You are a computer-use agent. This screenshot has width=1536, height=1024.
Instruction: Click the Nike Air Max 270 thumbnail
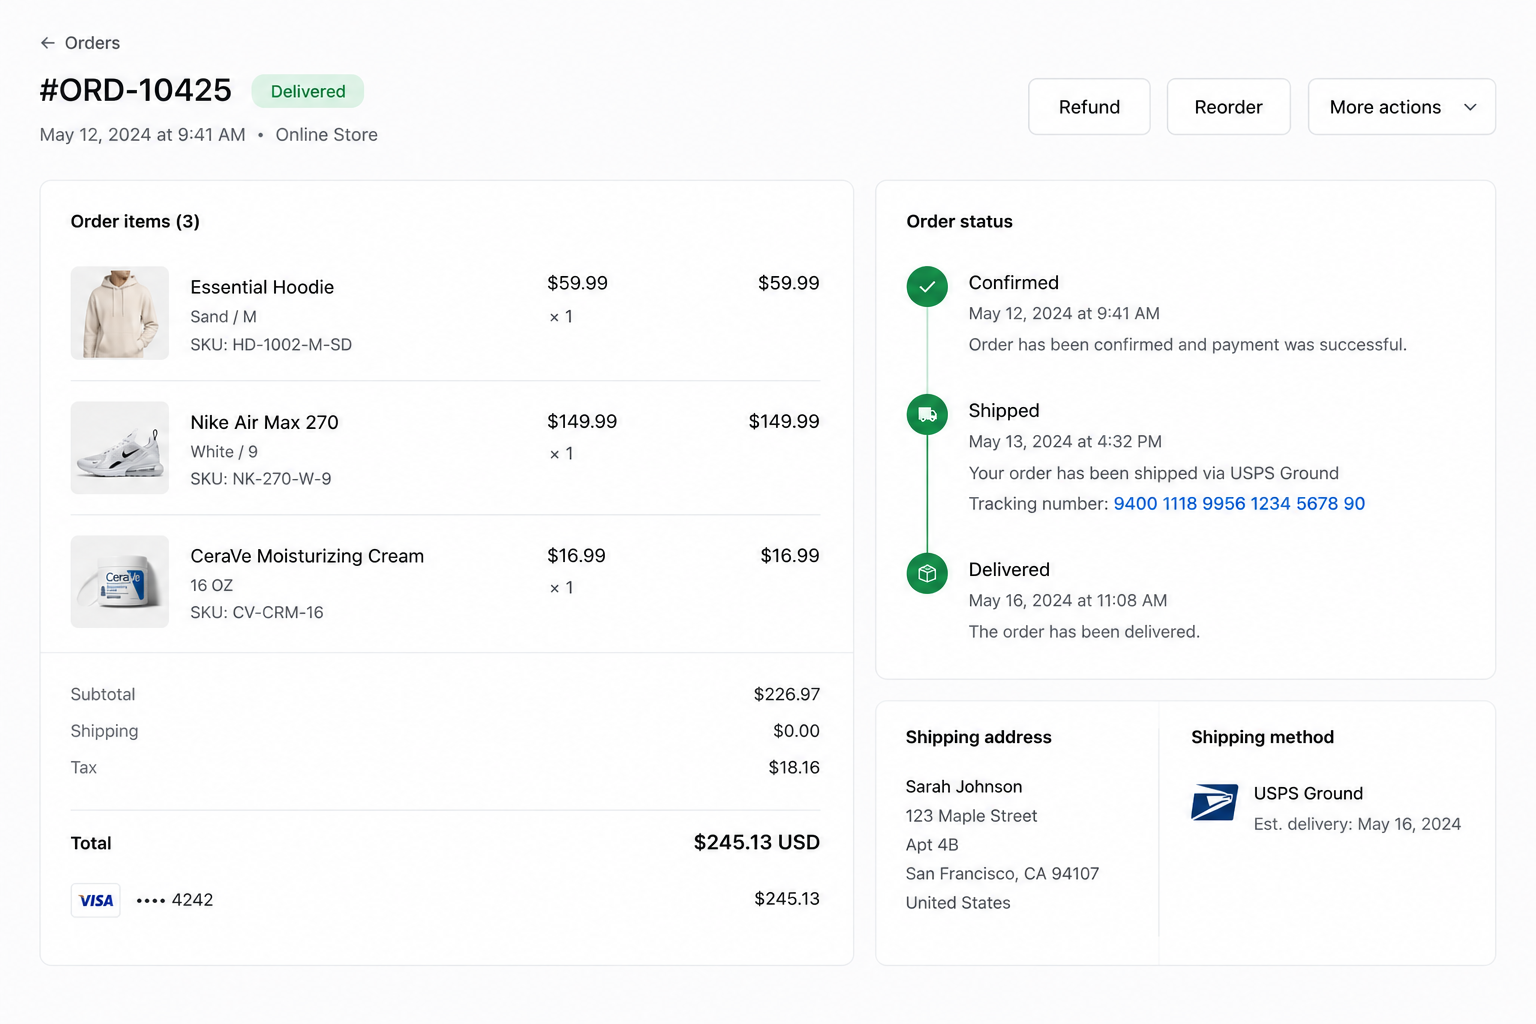point(120,448)
